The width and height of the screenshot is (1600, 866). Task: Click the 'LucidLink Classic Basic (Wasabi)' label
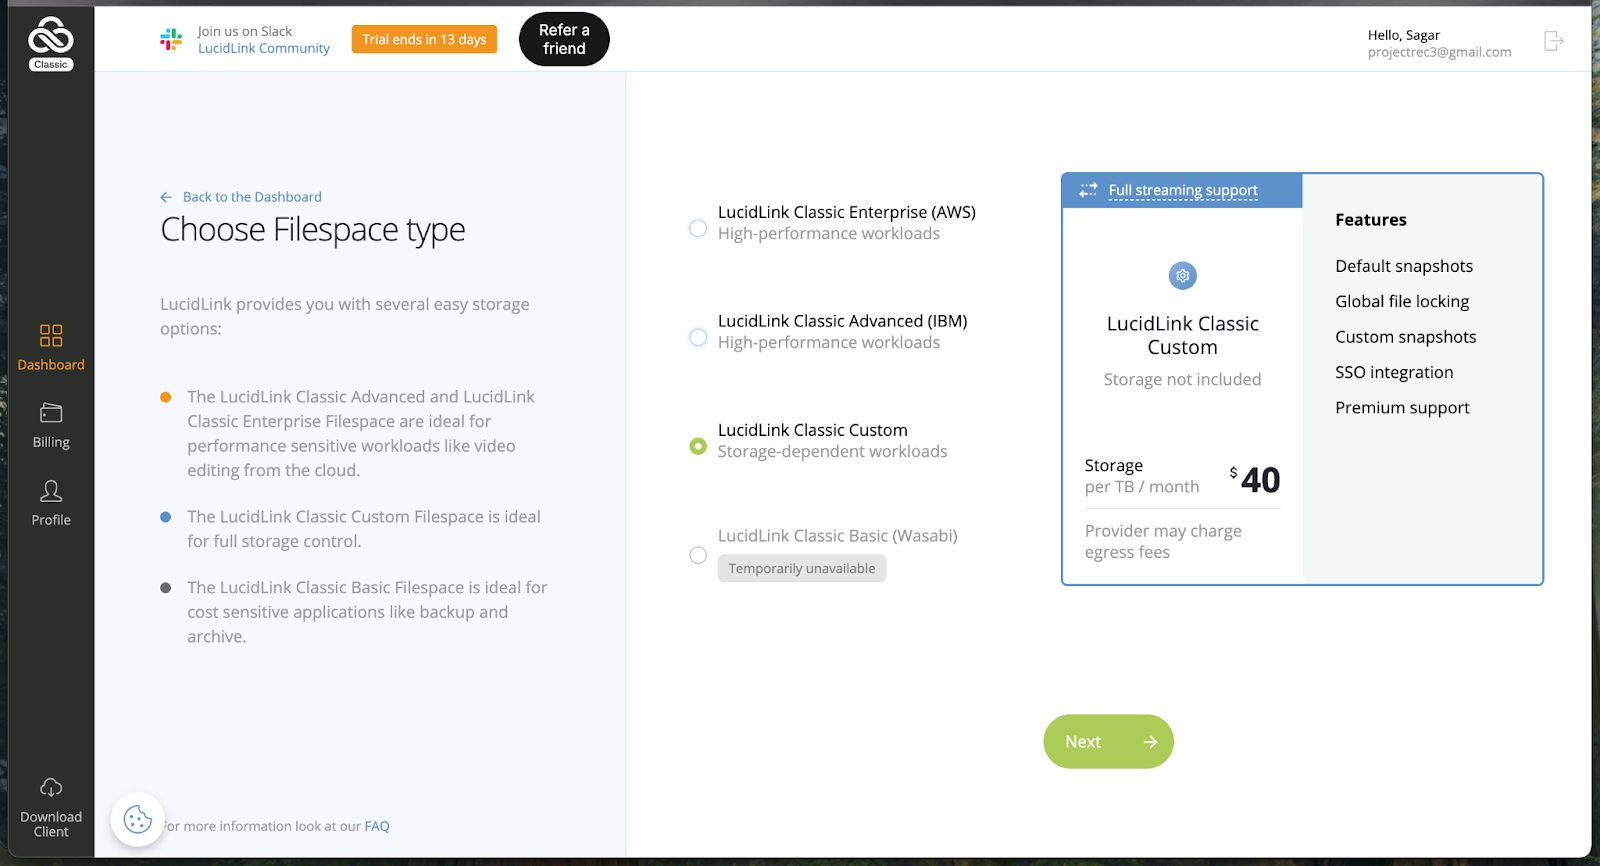tap(838, 536)
